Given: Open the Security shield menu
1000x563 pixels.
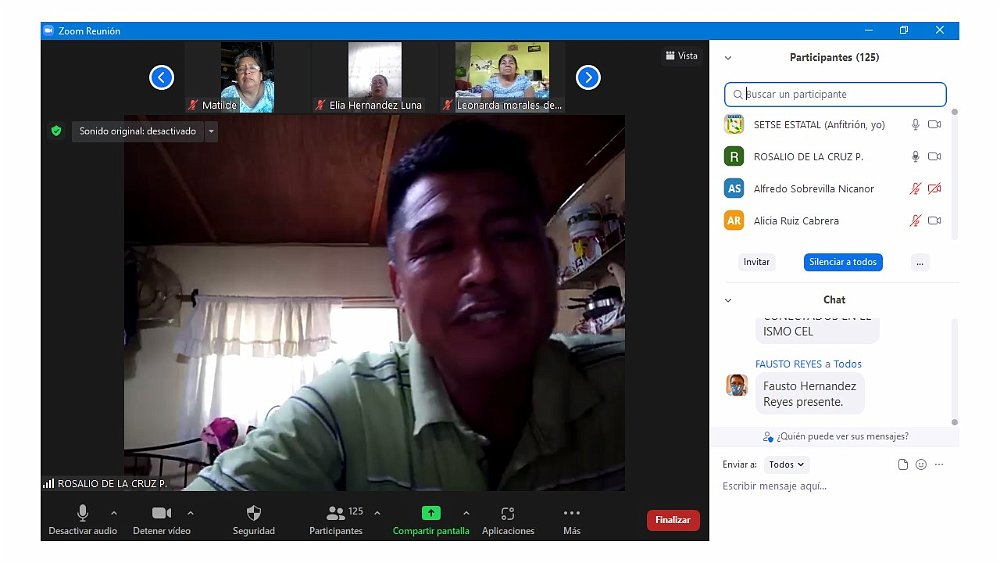Looking at the screenshot, I should (253, 514).
